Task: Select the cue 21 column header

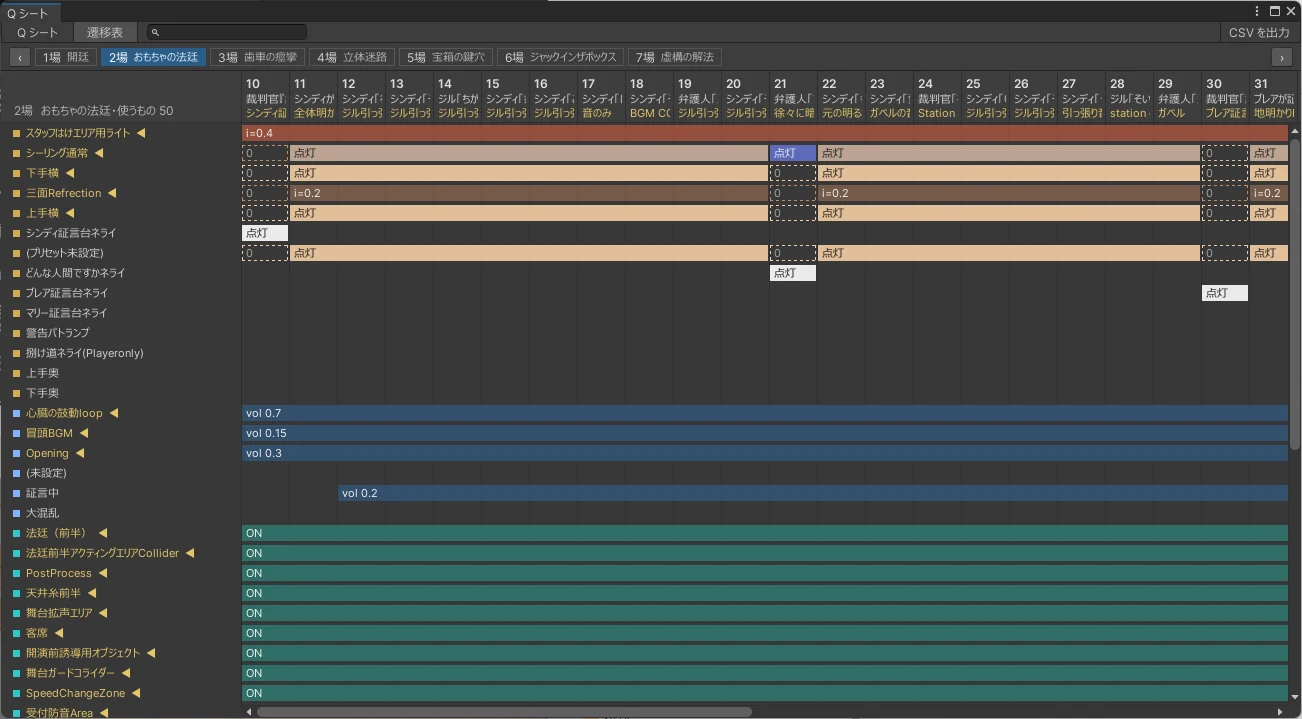Action: pyautogui.click(x=793, y=98)
